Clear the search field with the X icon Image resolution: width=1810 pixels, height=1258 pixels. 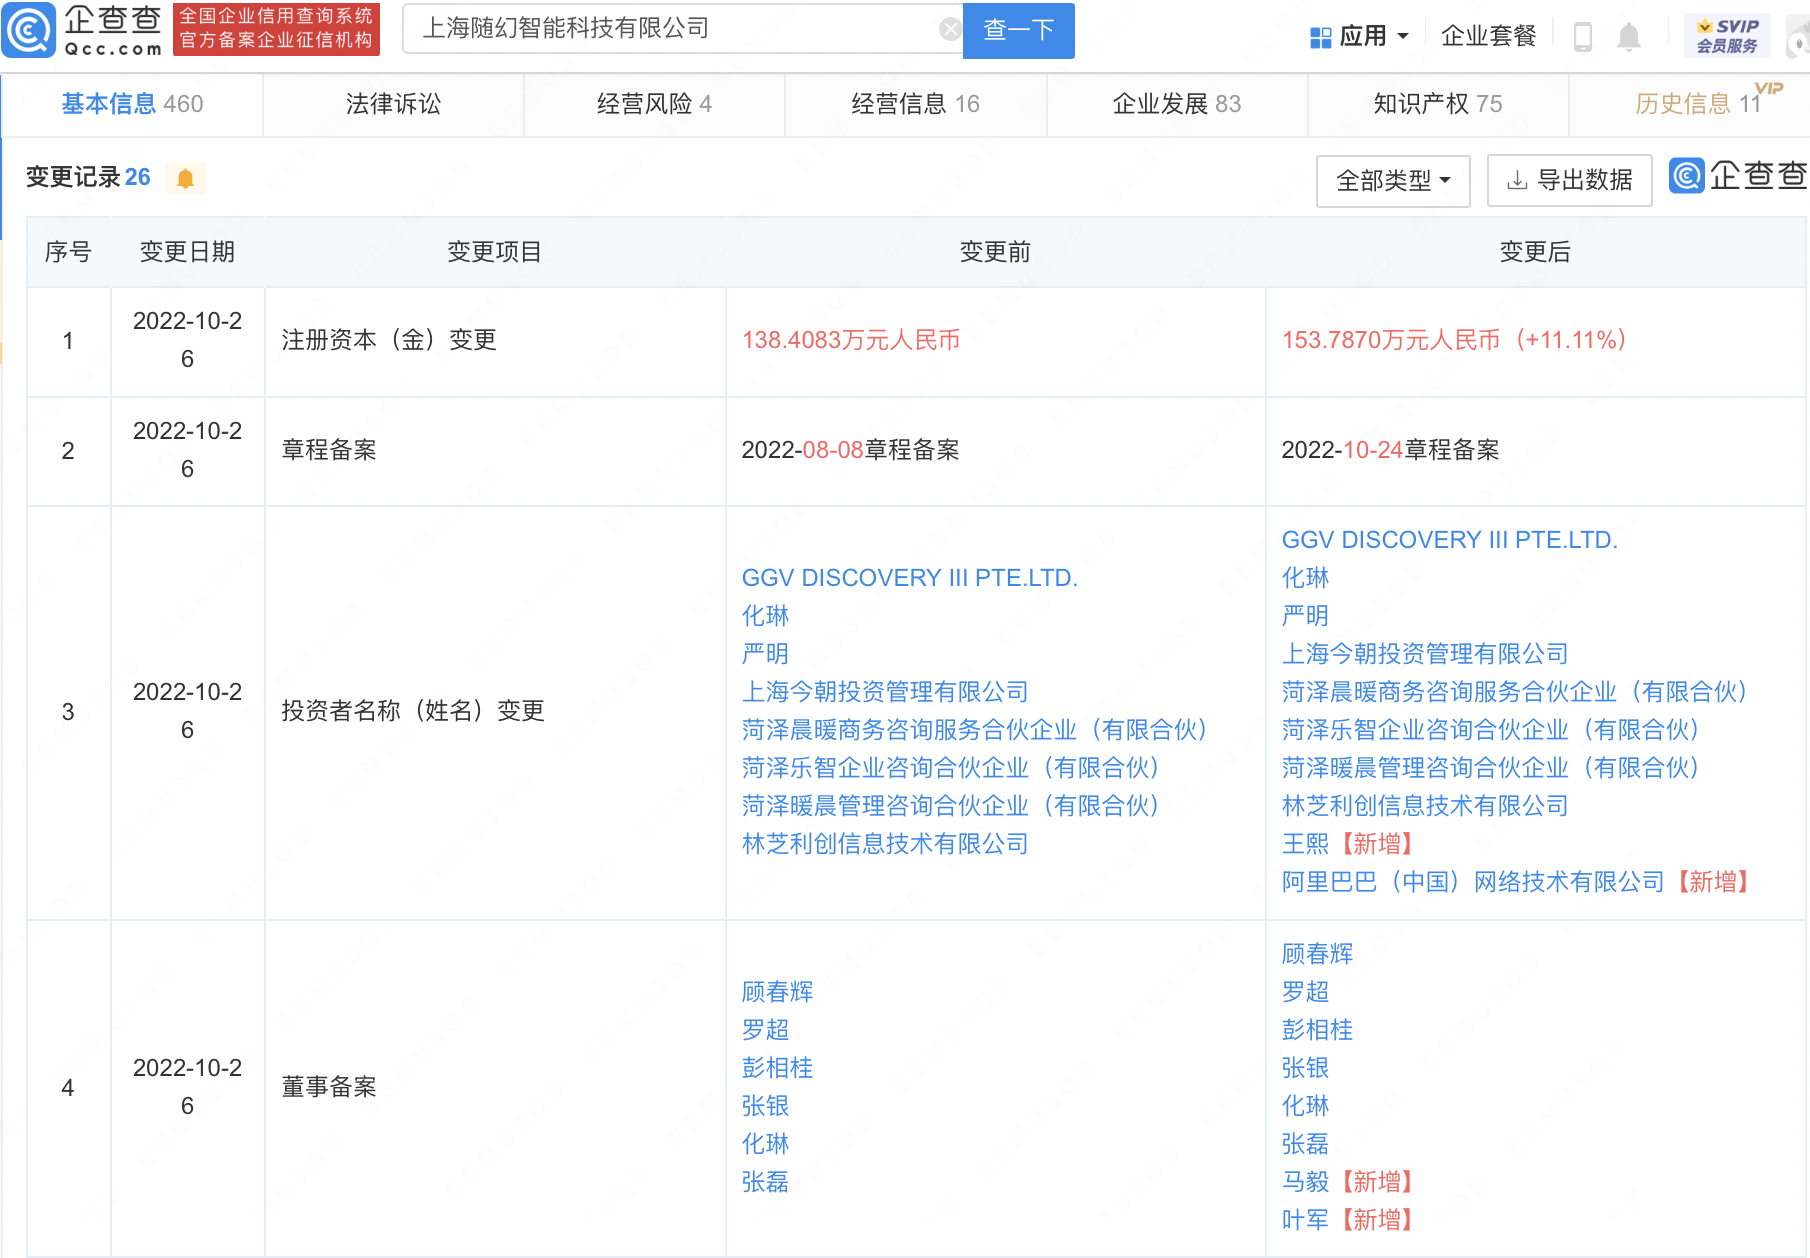(950, 30)
